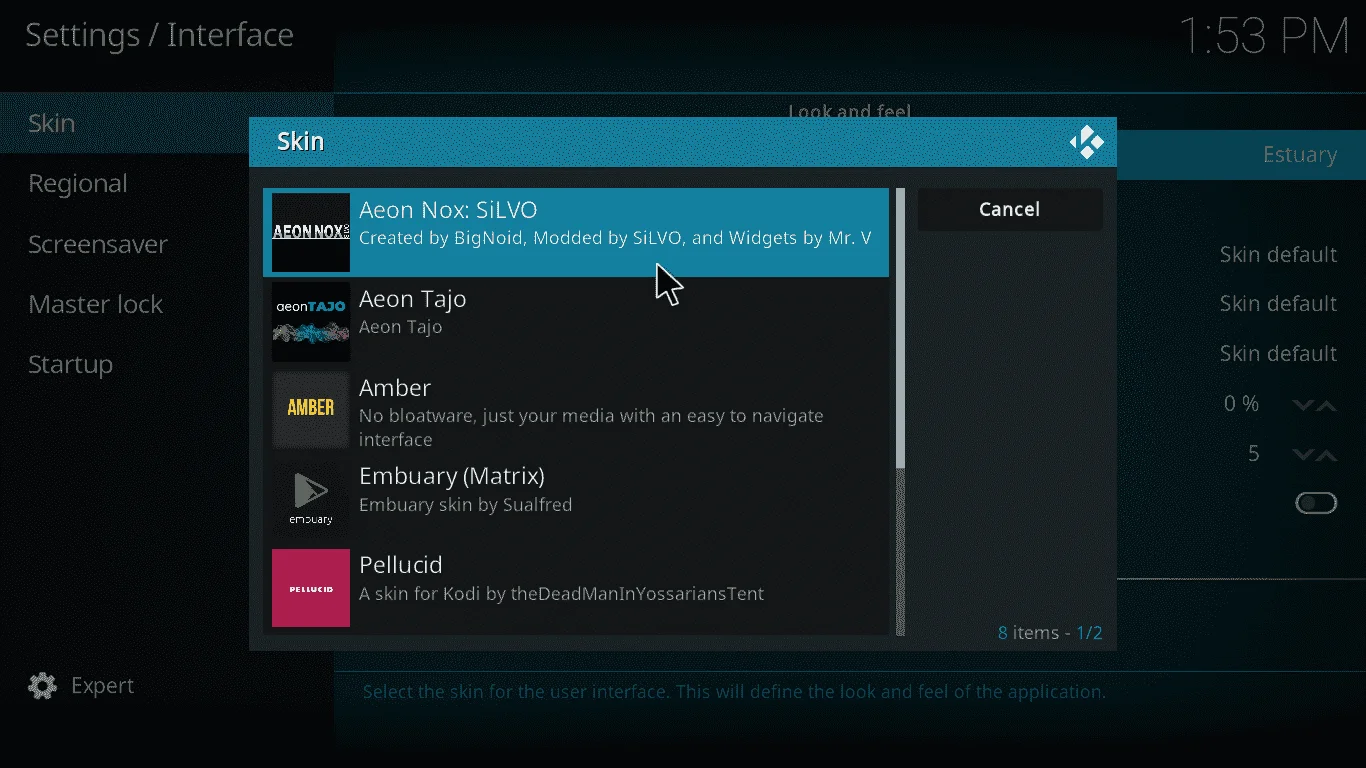The height and width of the screenshot is (768, 1366).
Task: Open the Skin settings category
Action: pos(167,123)
